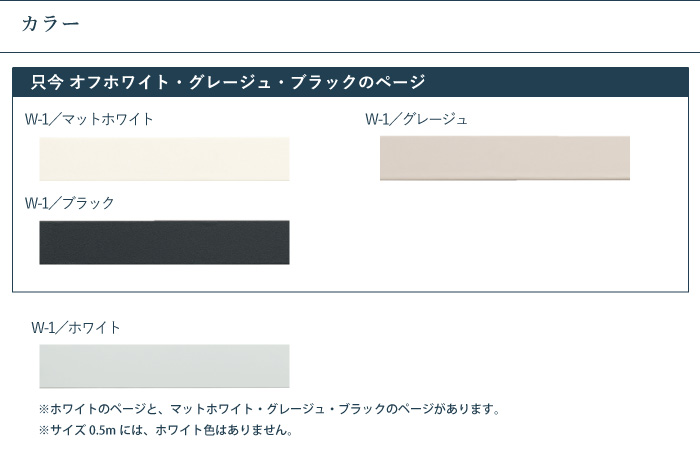Click the カラー section heading
The height and width of the screenshot is (450, 700).
[x=50, y=23]
